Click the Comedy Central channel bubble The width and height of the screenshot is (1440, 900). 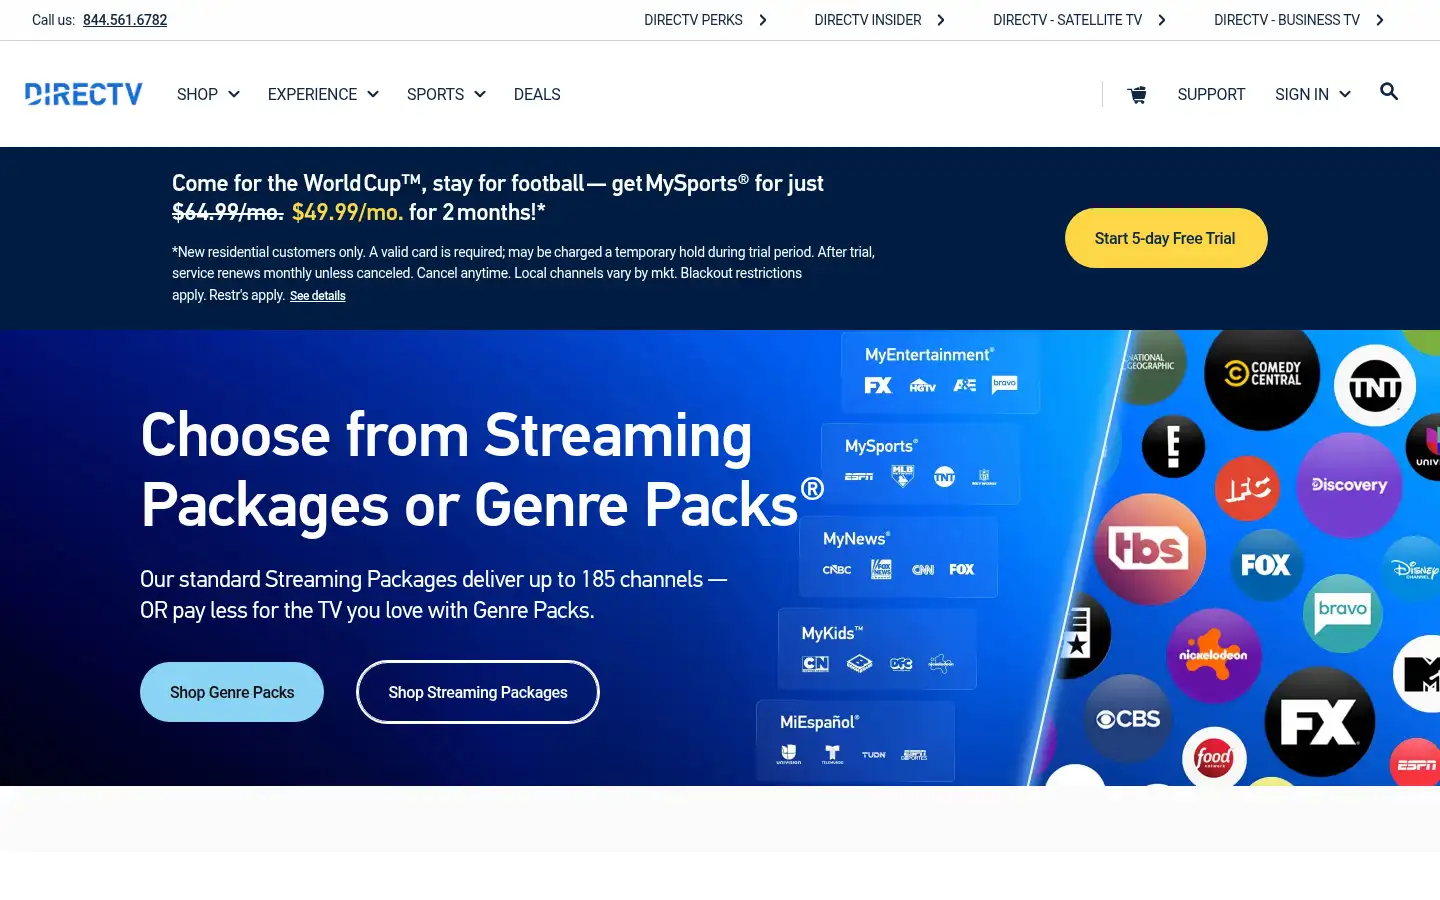point(1262,374)
